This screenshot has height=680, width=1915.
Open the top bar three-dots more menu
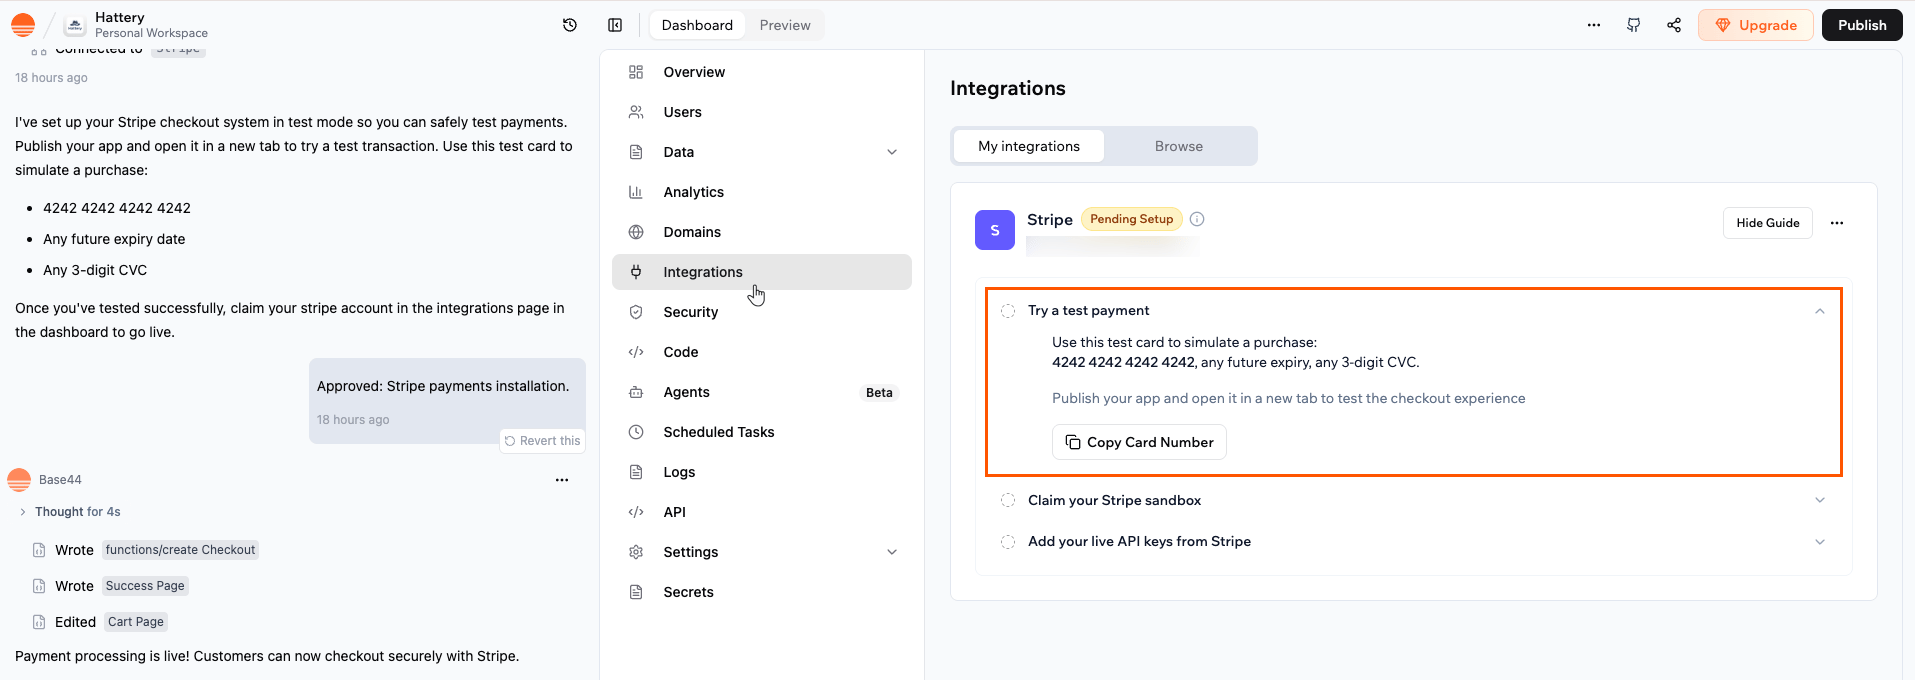point(1594,25)
